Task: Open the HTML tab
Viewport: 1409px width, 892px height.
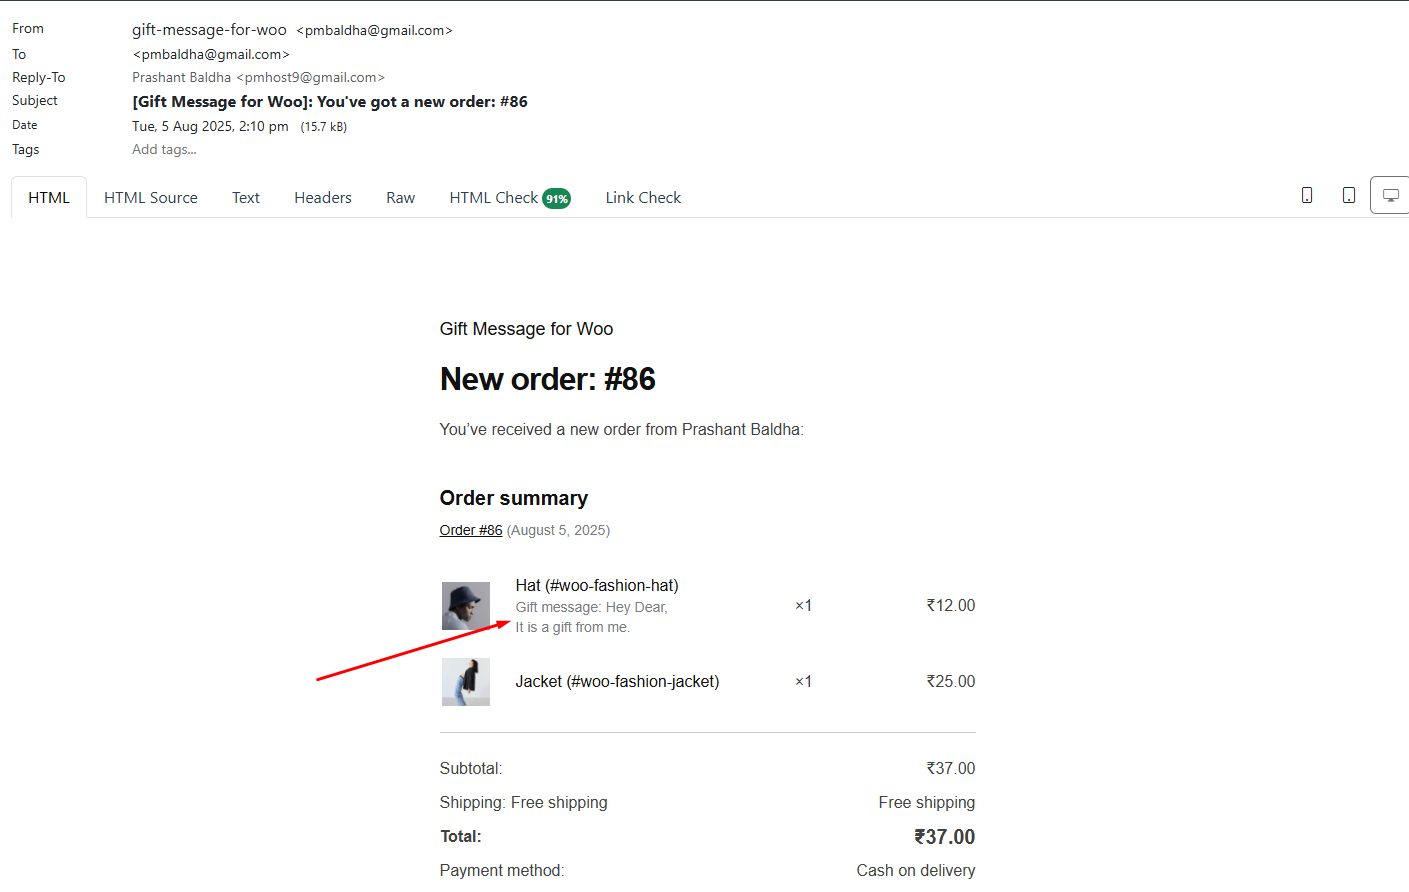Action: tap(49, 198)
